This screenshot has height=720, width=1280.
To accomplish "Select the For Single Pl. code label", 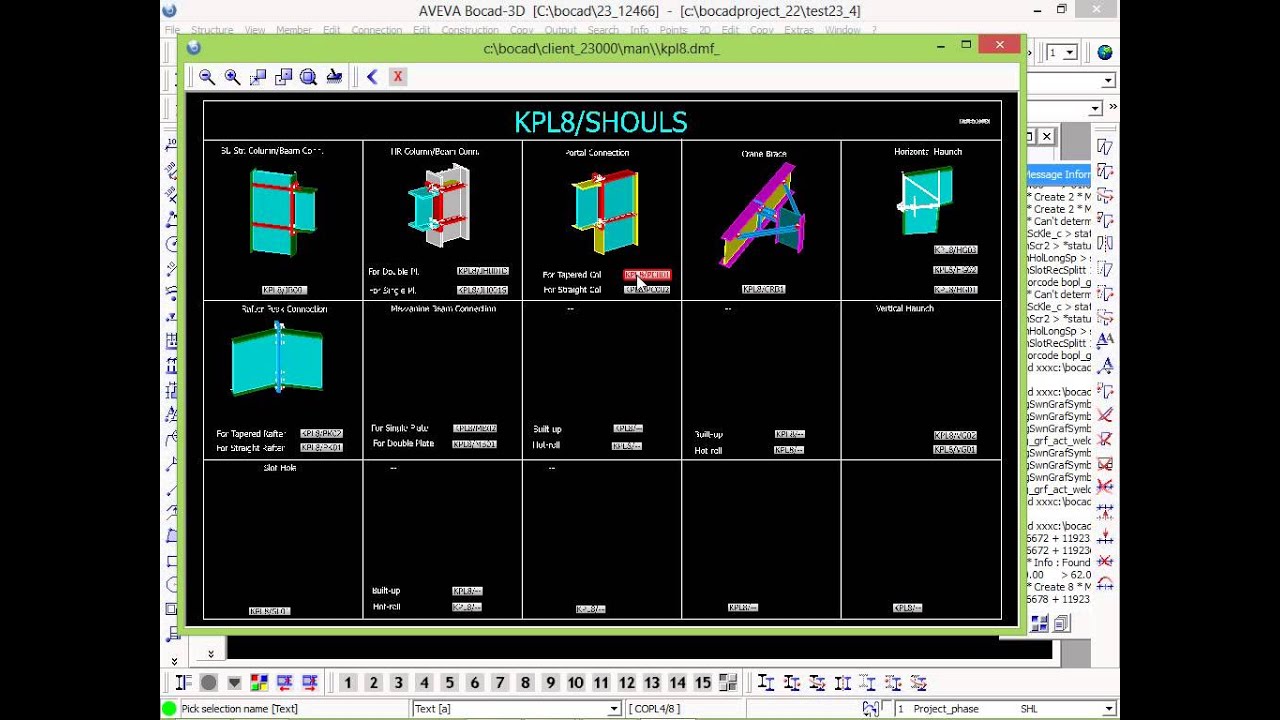I will pos(483,290).
